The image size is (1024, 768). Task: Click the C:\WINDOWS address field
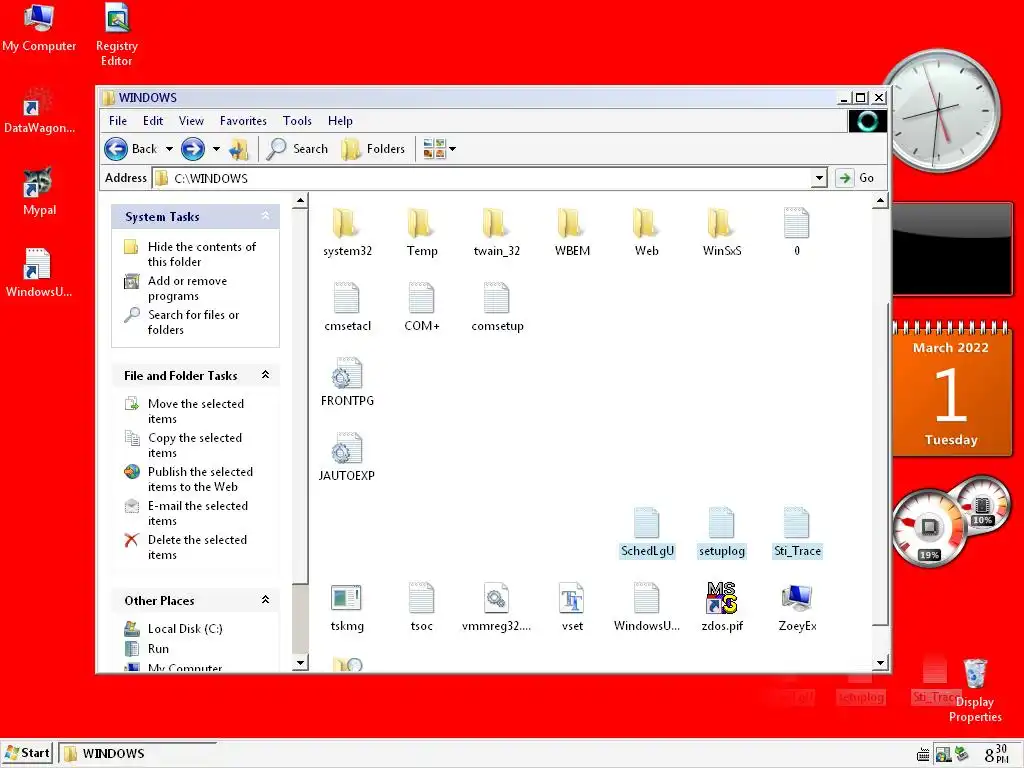(482, 178)
